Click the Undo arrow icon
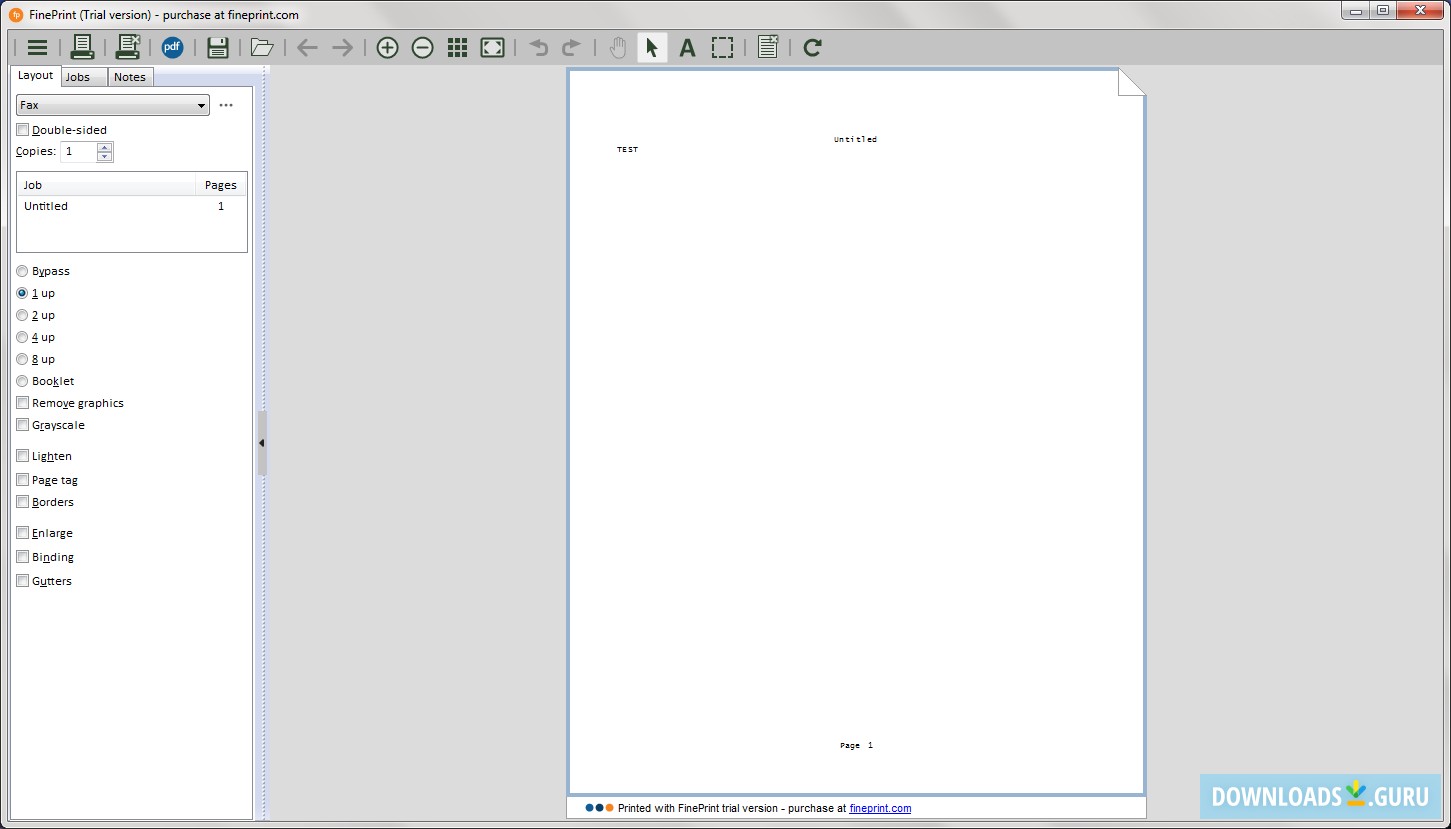Image resolution: width=1451 pixels, height=829 pixels. click(x=538, y=48)
